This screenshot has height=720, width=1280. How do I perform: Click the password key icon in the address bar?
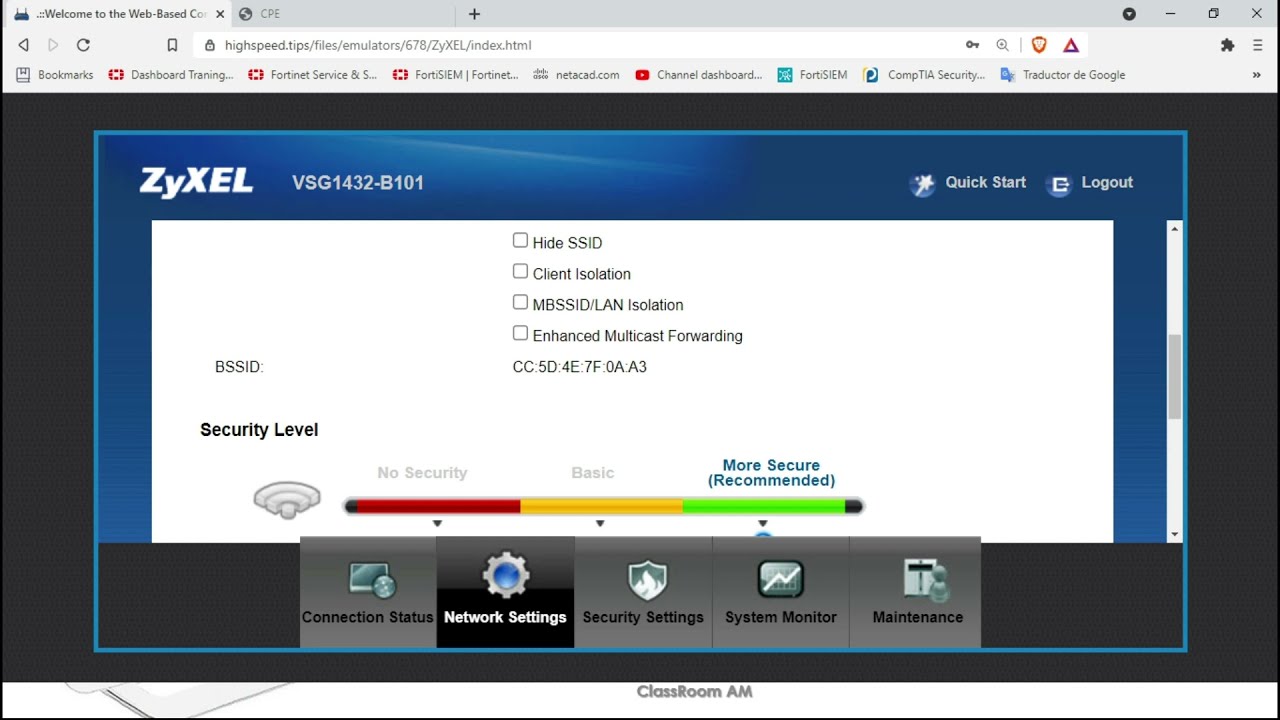[972, 45]
